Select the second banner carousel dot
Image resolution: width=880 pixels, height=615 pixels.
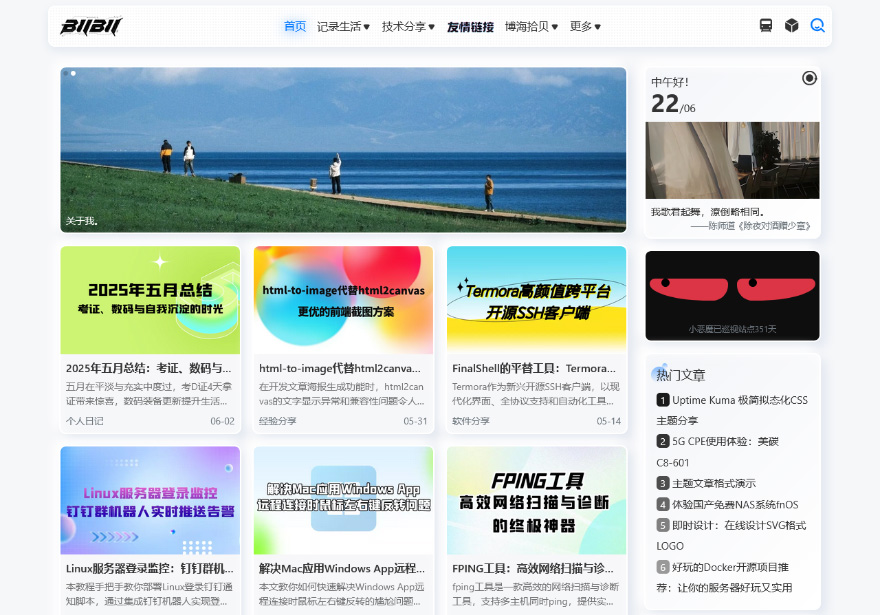point(74,73)
